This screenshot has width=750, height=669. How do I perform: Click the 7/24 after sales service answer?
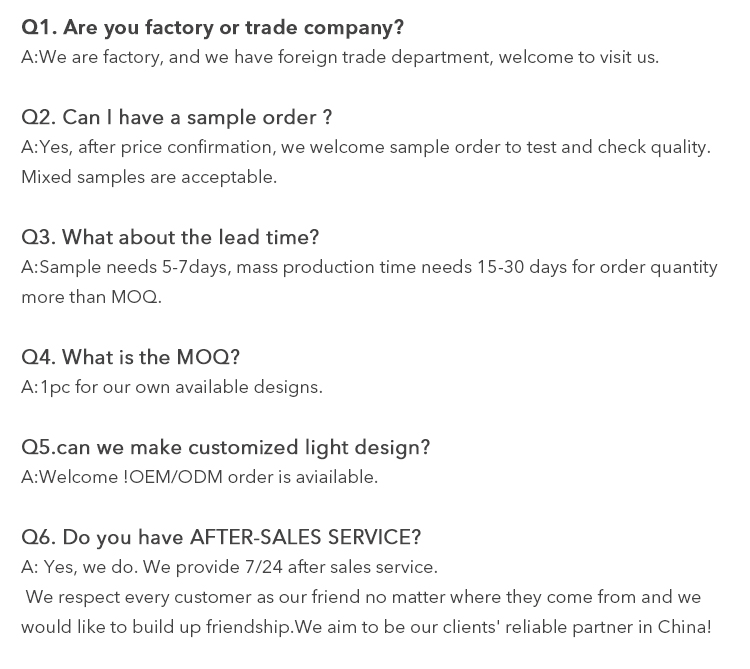tap(229, 567)
